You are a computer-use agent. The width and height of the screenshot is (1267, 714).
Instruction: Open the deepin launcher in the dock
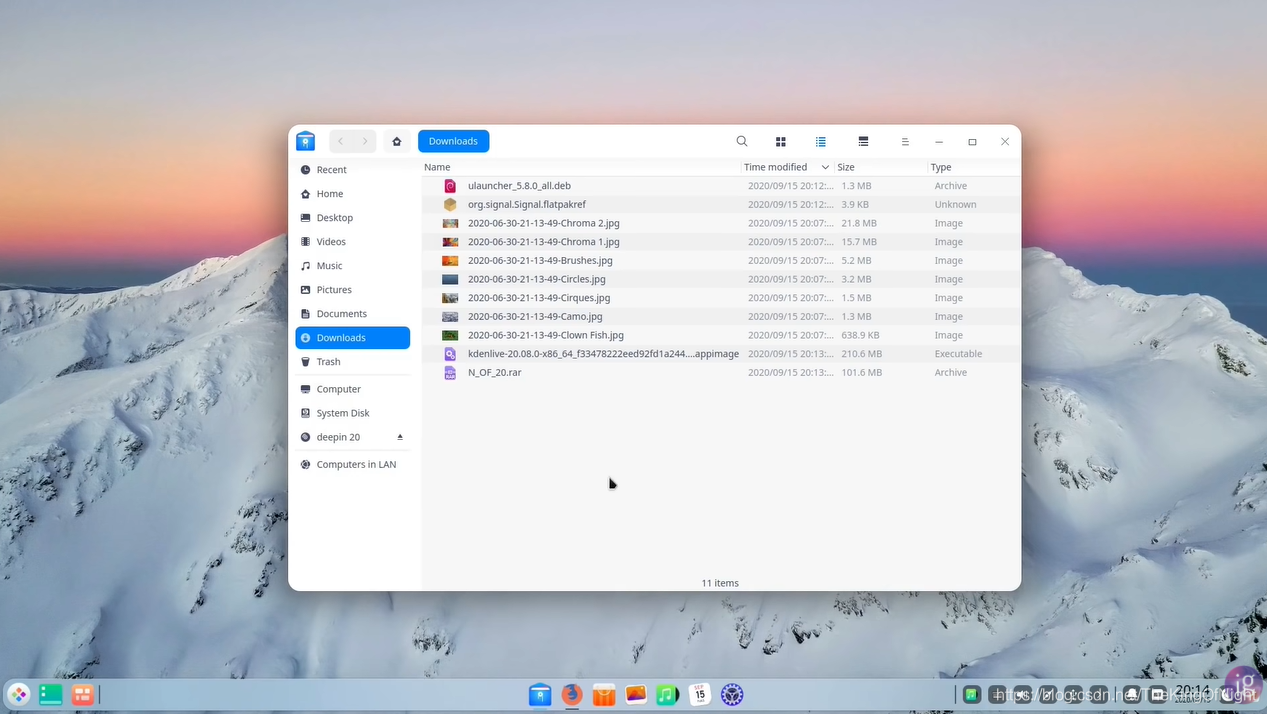coord(19,694)
